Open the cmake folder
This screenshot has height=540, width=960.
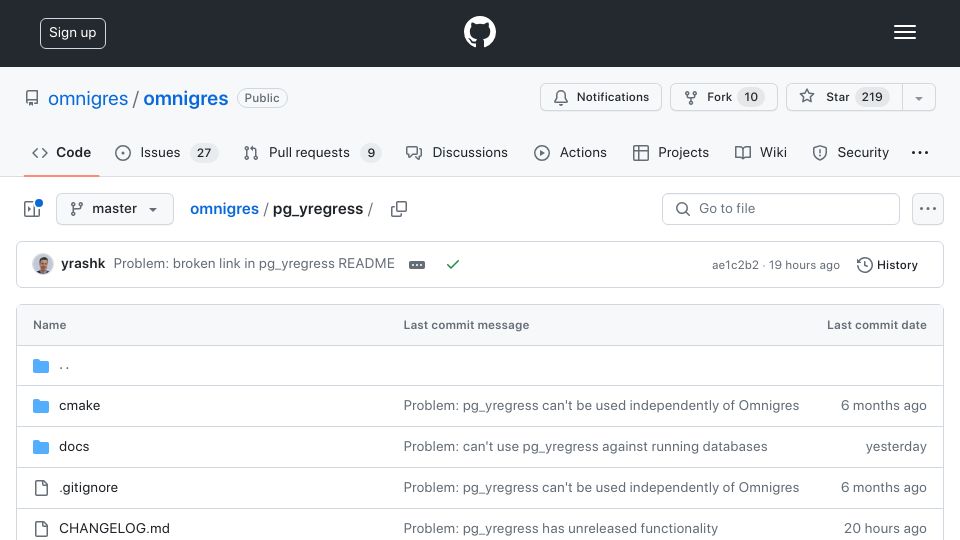pyautogui.click(x=80, y=406)
